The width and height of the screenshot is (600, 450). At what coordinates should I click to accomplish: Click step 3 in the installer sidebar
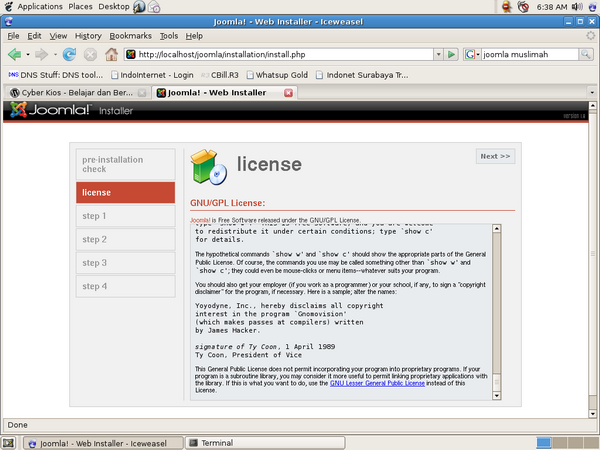(x=126, y=263)
